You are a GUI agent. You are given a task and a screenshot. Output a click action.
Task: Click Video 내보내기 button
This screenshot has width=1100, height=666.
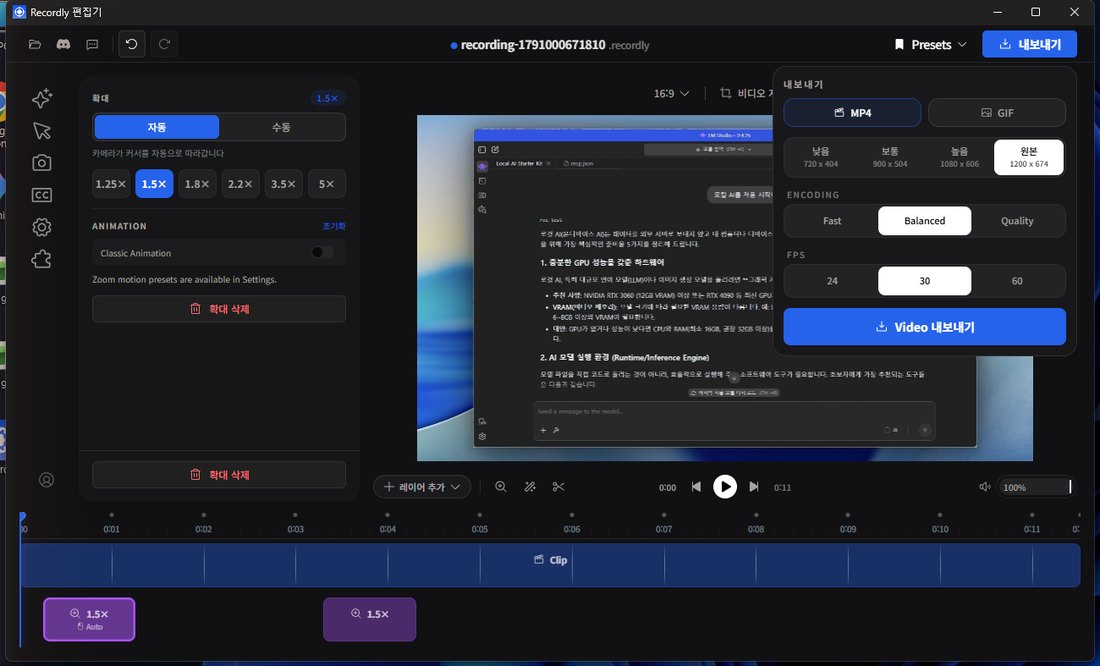coord(925,327)
